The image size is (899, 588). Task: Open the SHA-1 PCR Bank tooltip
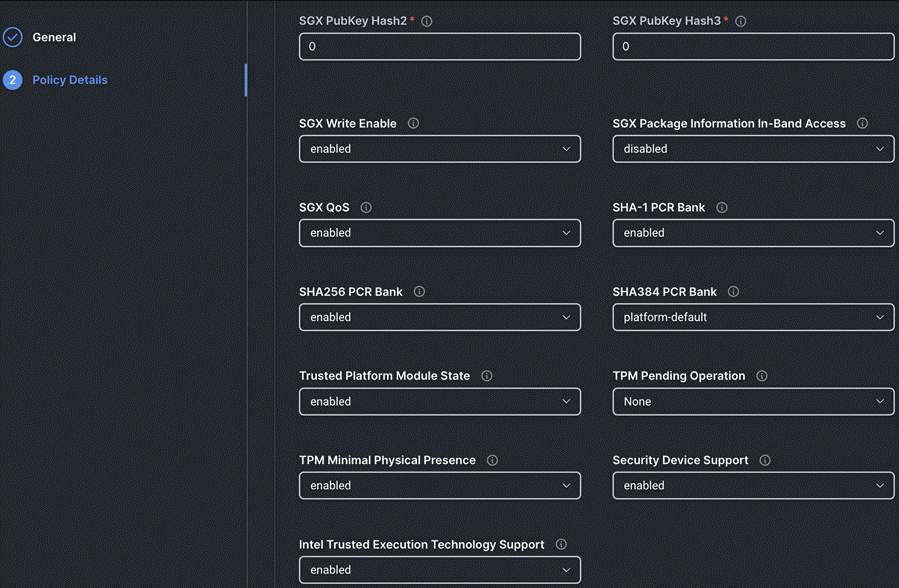(x=721, y=207)
